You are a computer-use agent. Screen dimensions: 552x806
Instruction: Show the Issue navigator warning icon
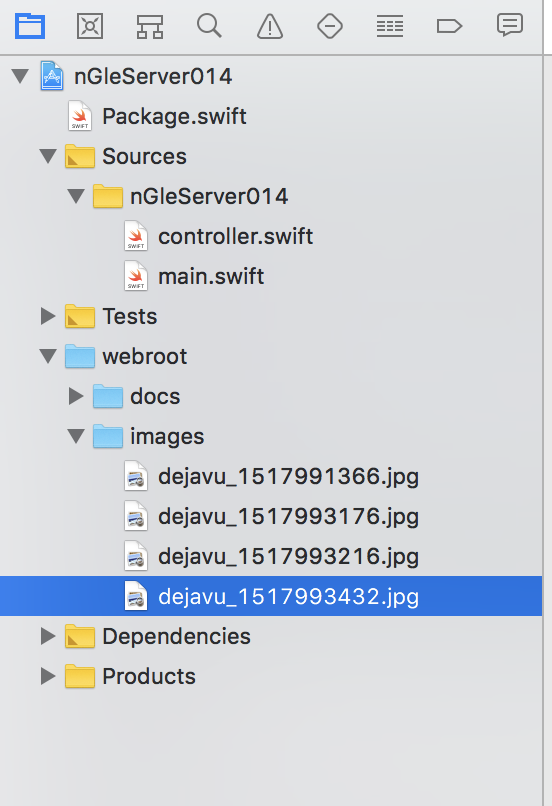tap(270, 26)
